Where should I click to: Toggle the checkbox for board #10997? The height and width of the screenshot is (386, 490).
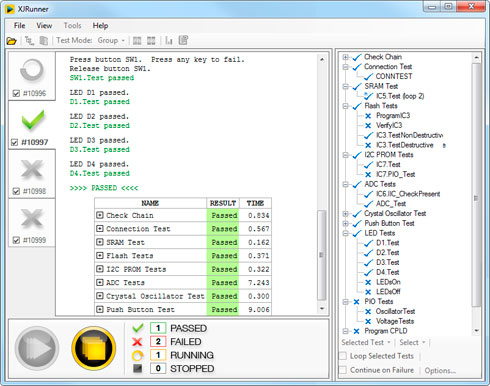[14, 143]
